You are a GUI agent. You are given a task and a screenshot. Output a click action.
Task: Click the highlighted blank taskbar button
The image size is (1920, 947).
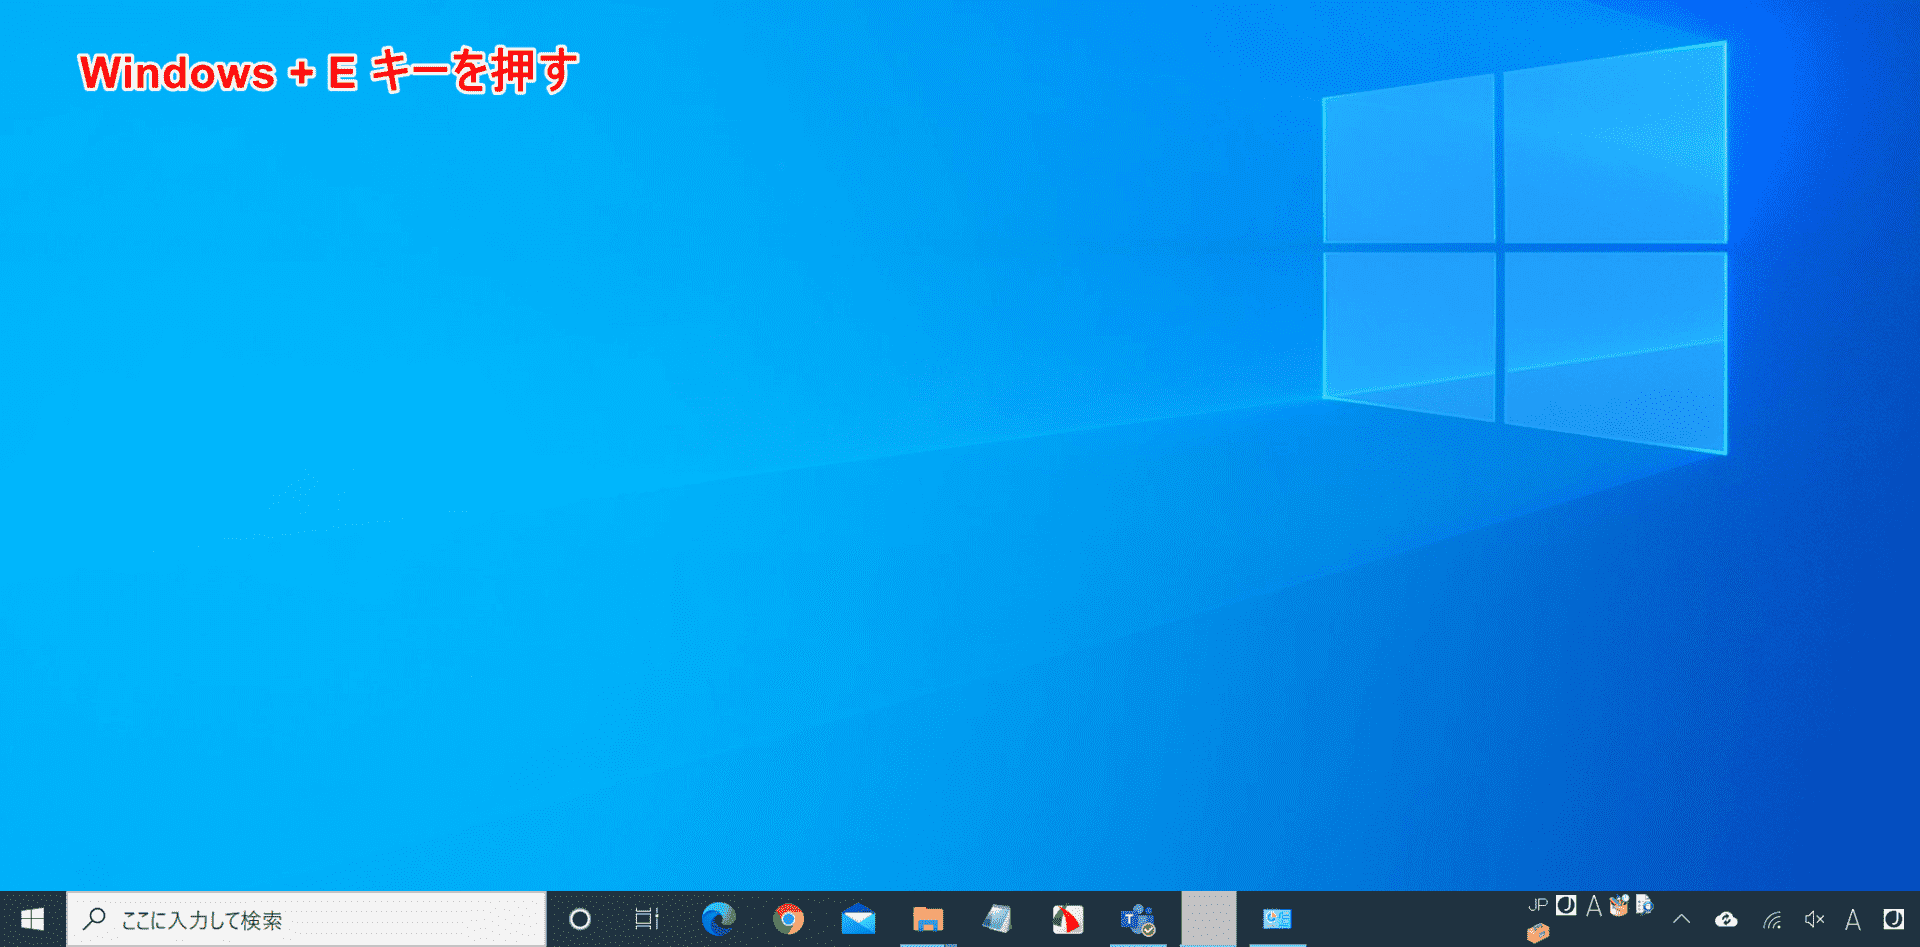[1208, 919]
